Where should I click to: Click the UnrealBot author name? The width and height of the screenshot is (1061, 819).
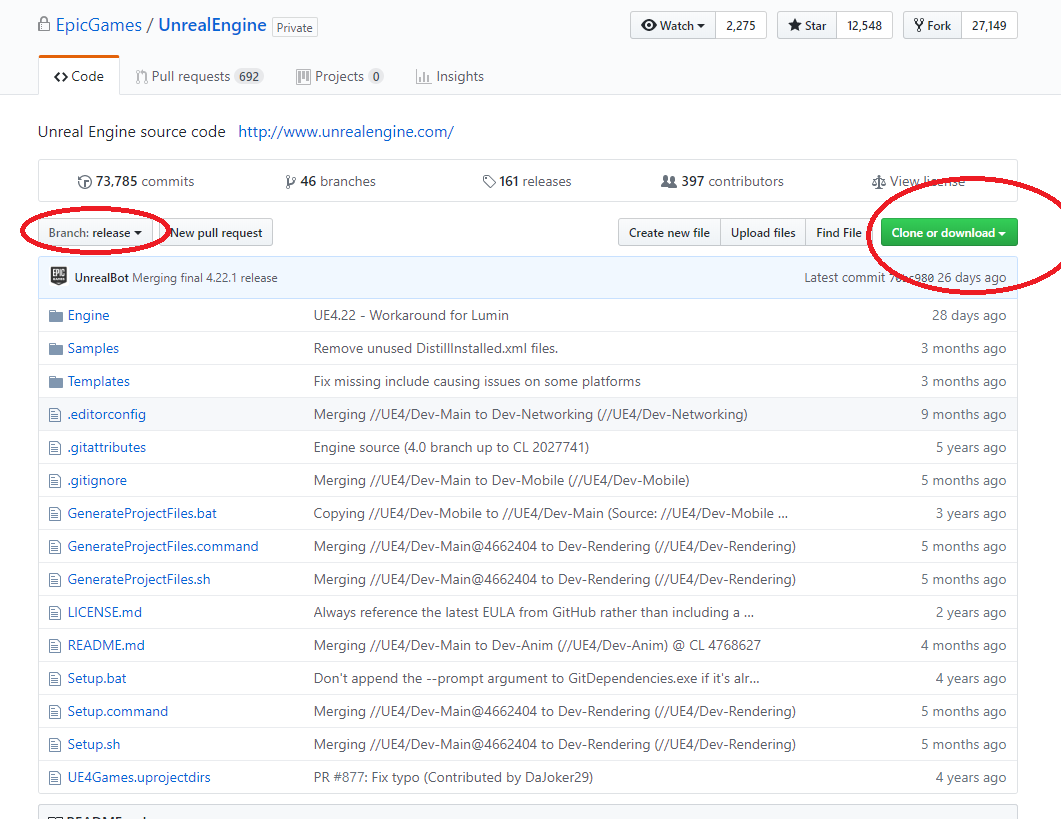(101, 278)
